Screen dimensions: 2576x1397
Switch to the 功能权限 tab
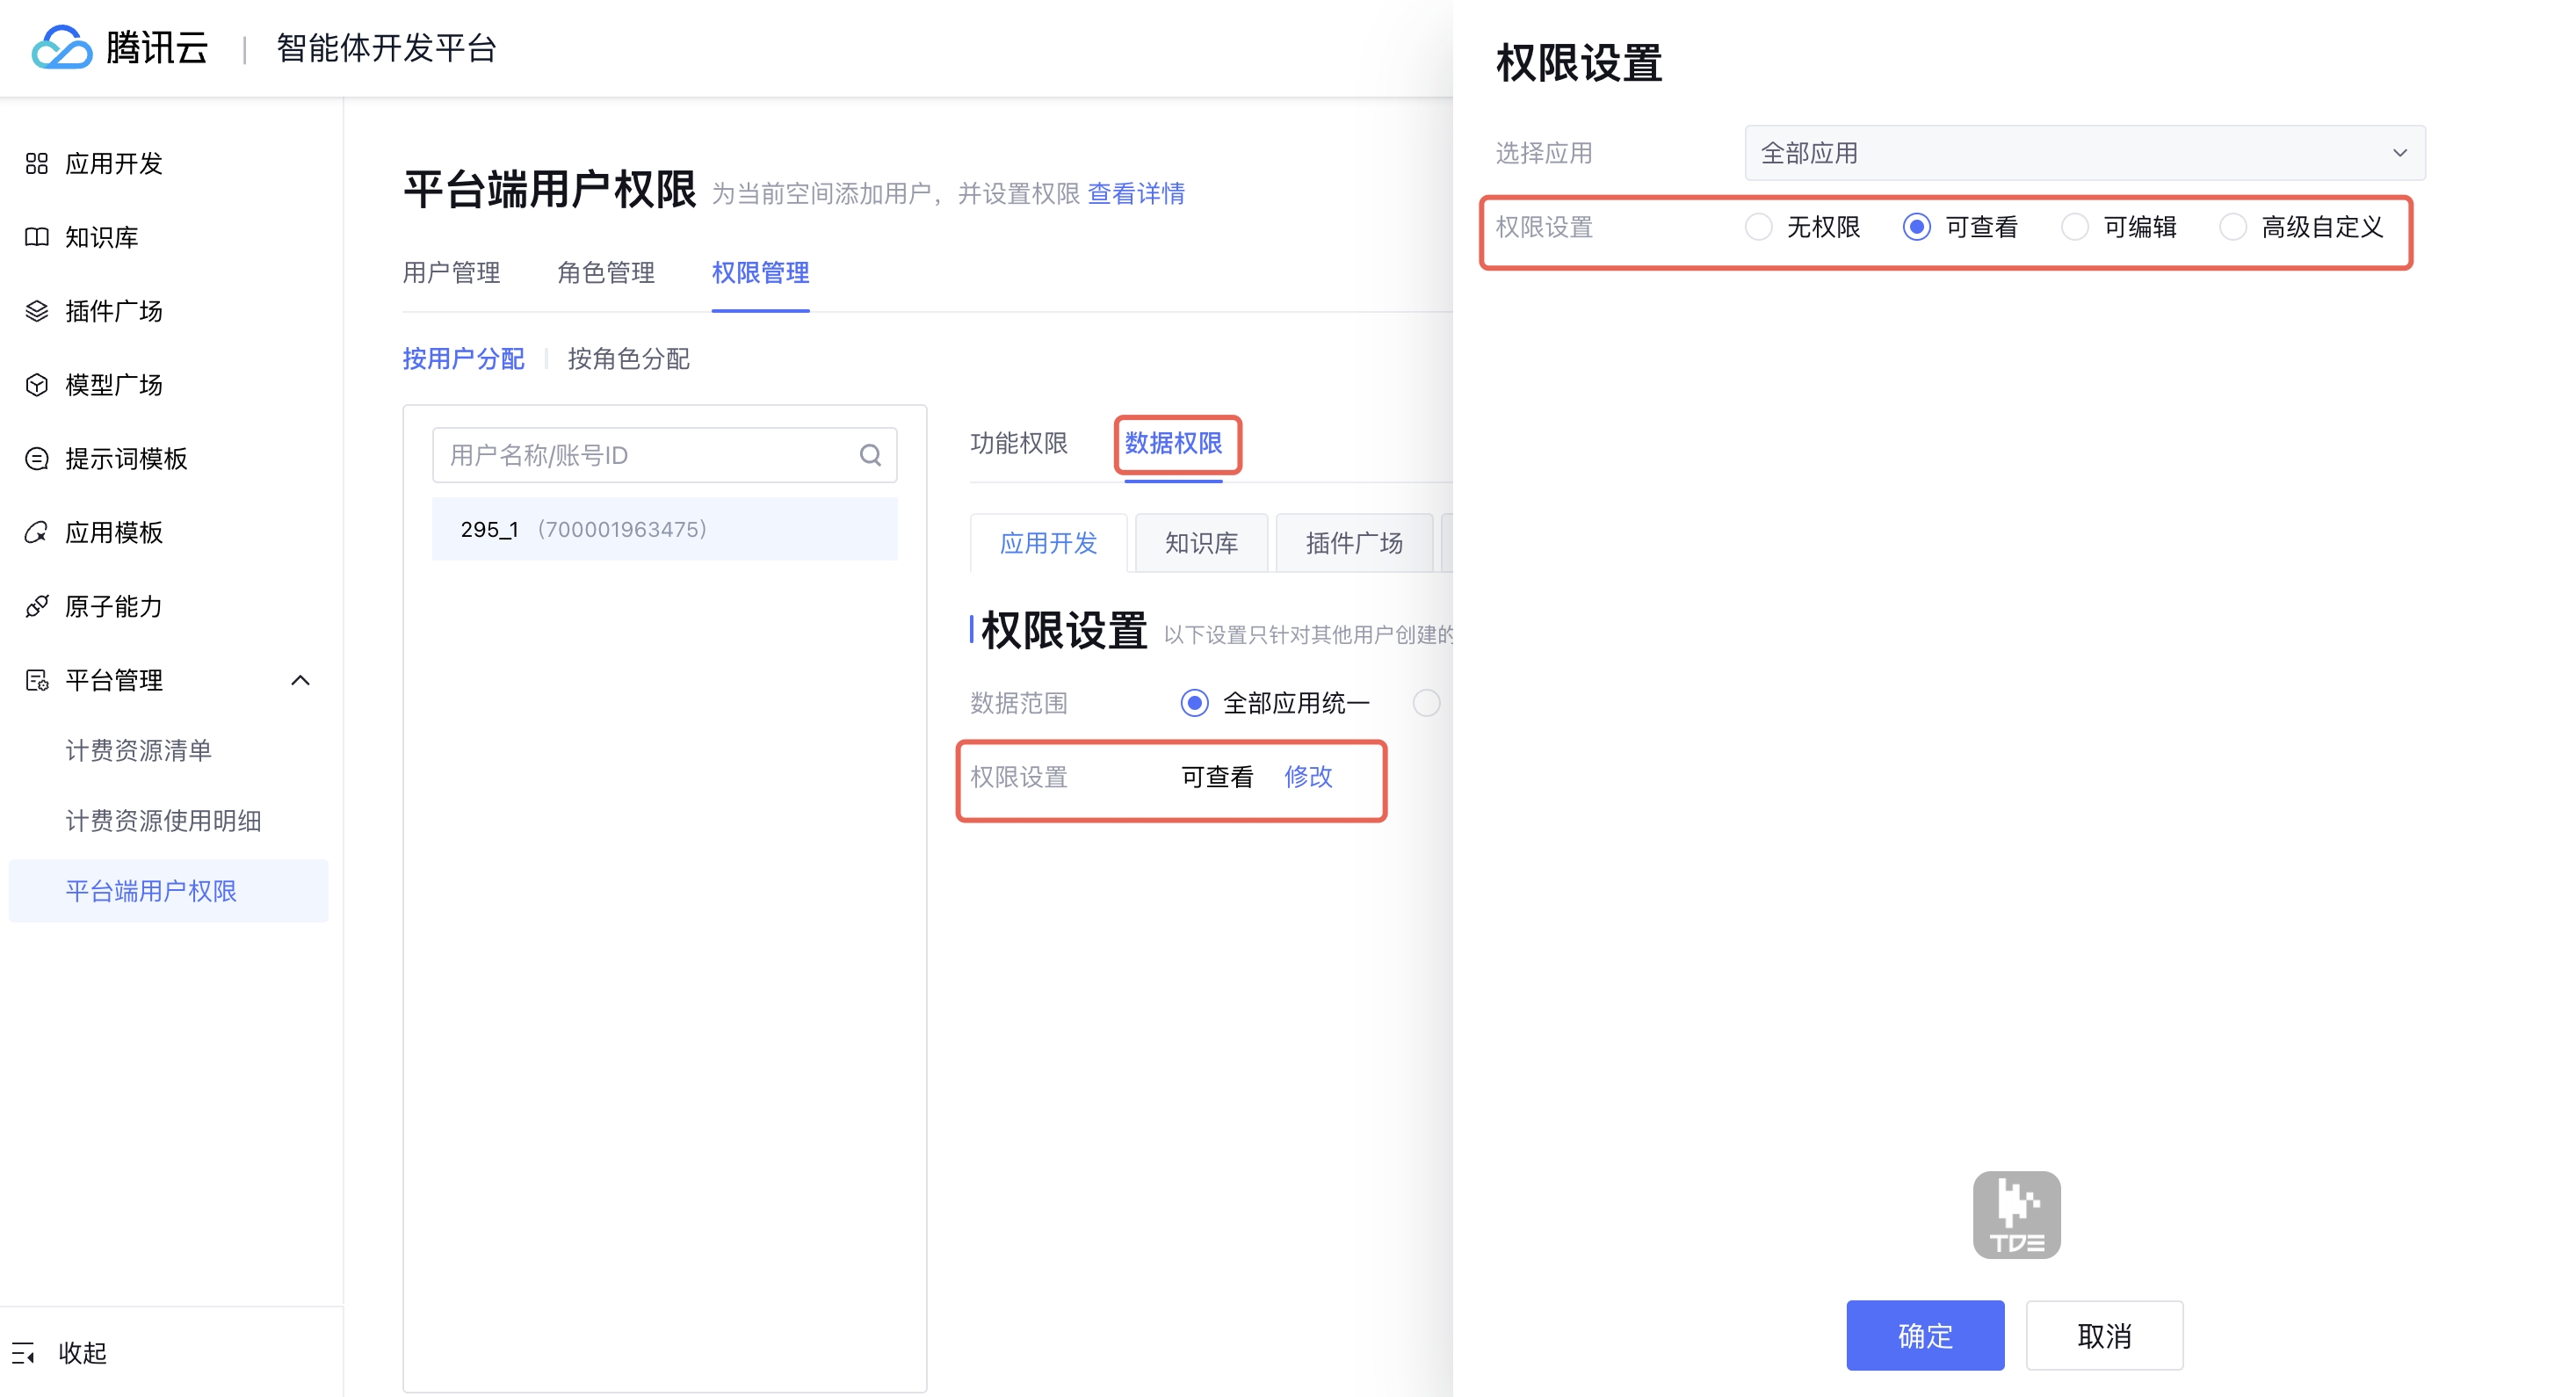(1018, 443)
